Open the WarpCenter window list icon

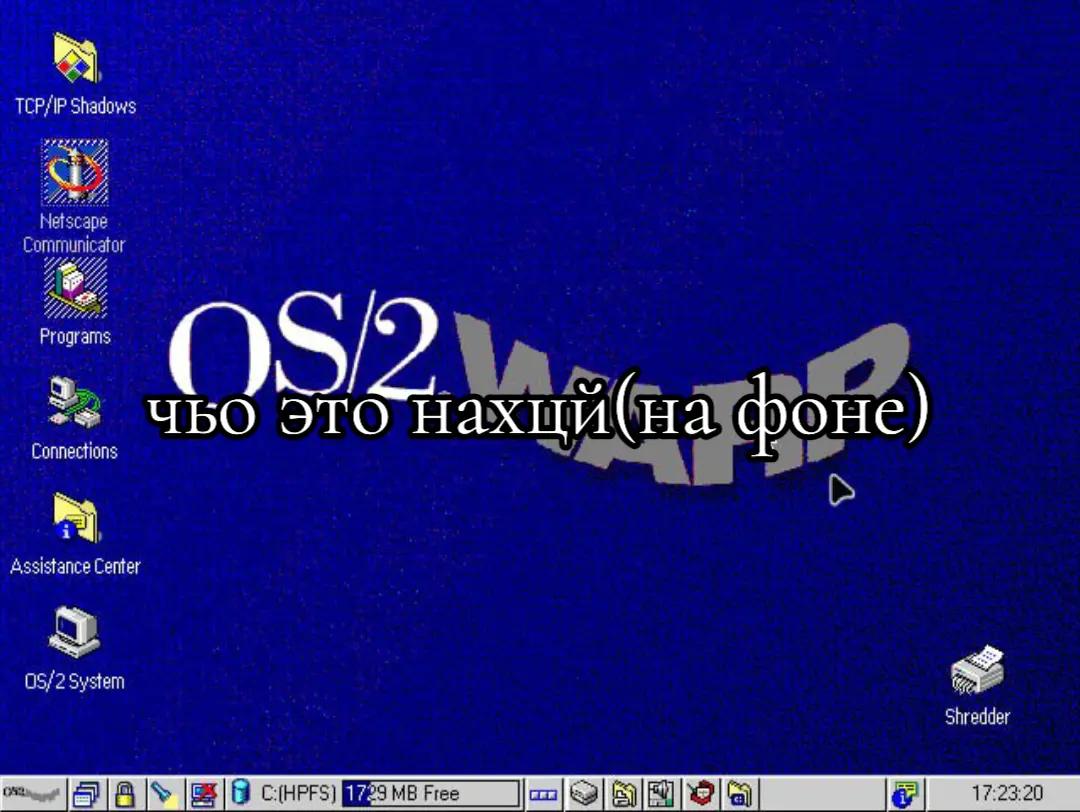point(87,794)
